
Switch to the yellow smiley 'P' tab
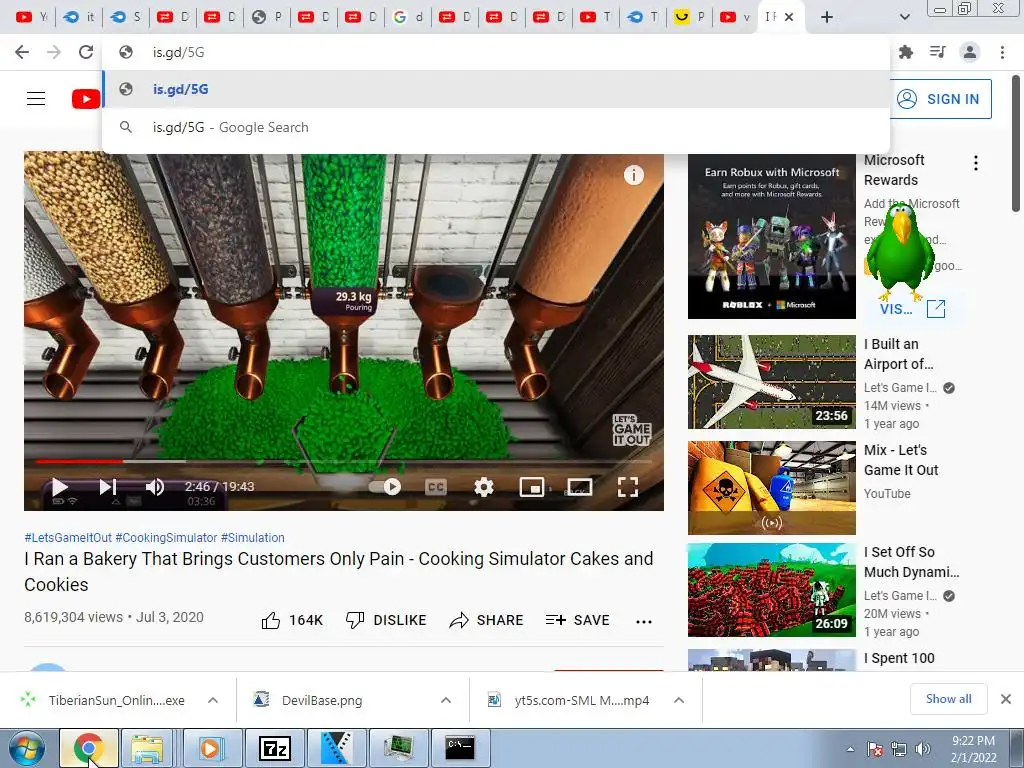tap(690, 17)
